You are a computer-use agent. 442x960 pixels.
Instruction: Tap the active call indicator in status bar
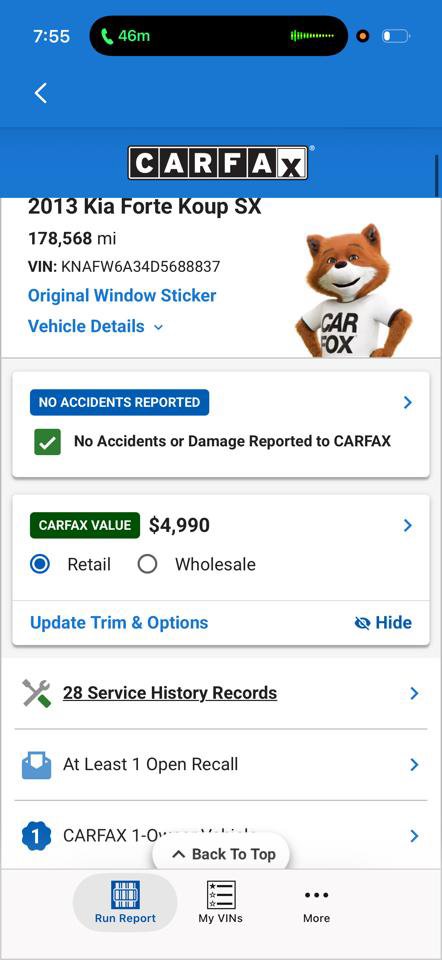pyautogui.click(x=125, y=36)
